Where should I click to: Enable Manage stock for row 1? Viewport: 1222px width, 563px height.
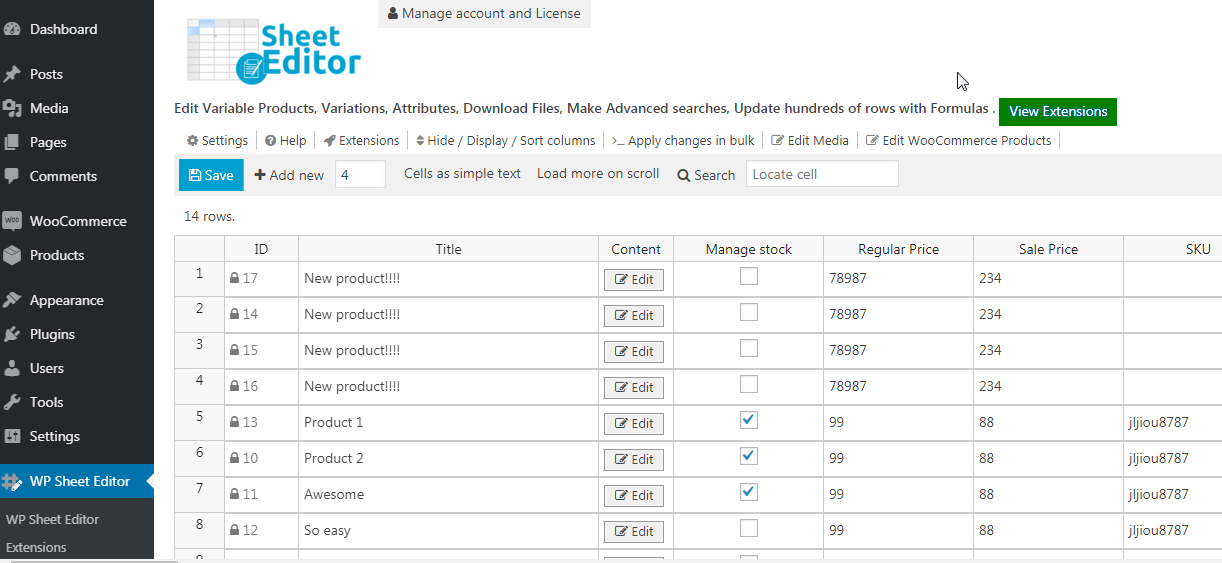pos(748,277)
